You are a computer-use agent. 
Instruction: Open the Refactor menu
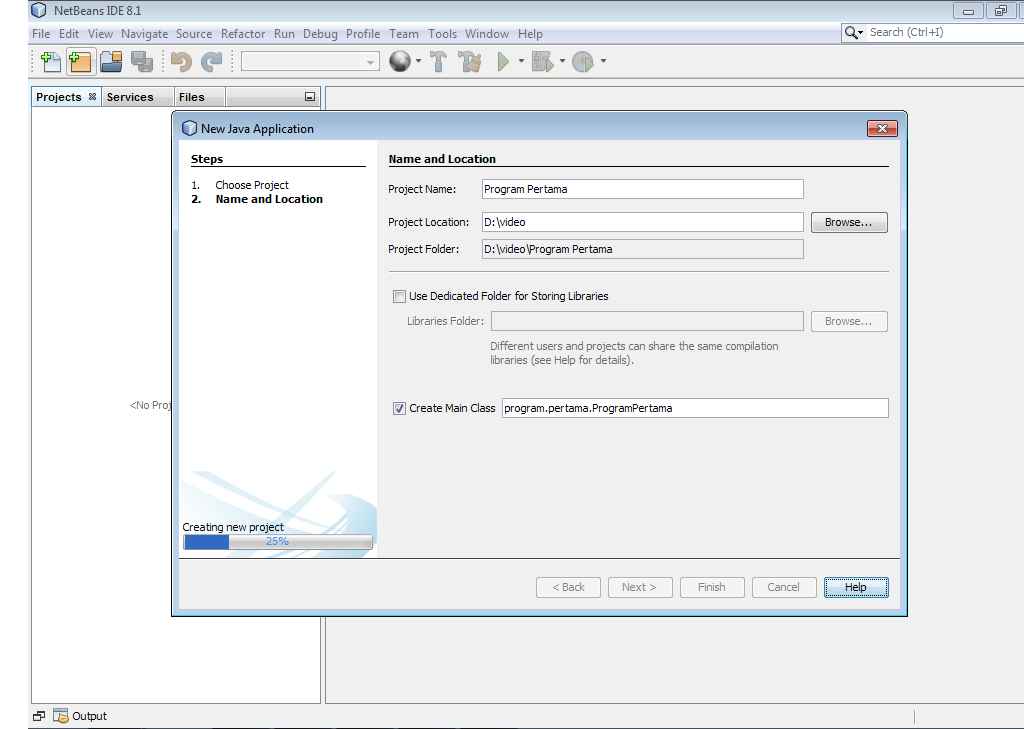243,34
